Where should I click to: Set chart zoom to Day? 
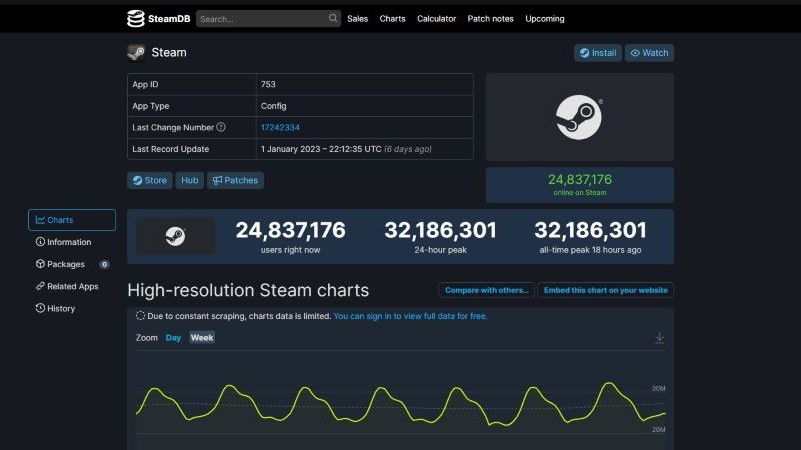coord(173,338)
